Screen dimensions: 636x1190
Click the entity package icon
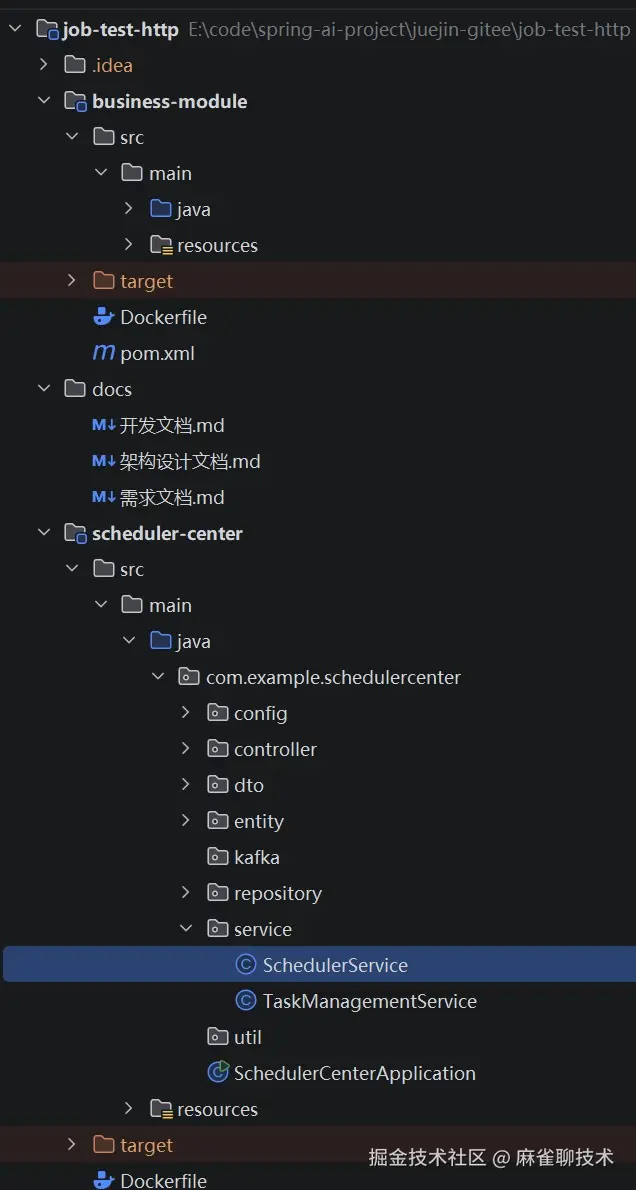217,820
